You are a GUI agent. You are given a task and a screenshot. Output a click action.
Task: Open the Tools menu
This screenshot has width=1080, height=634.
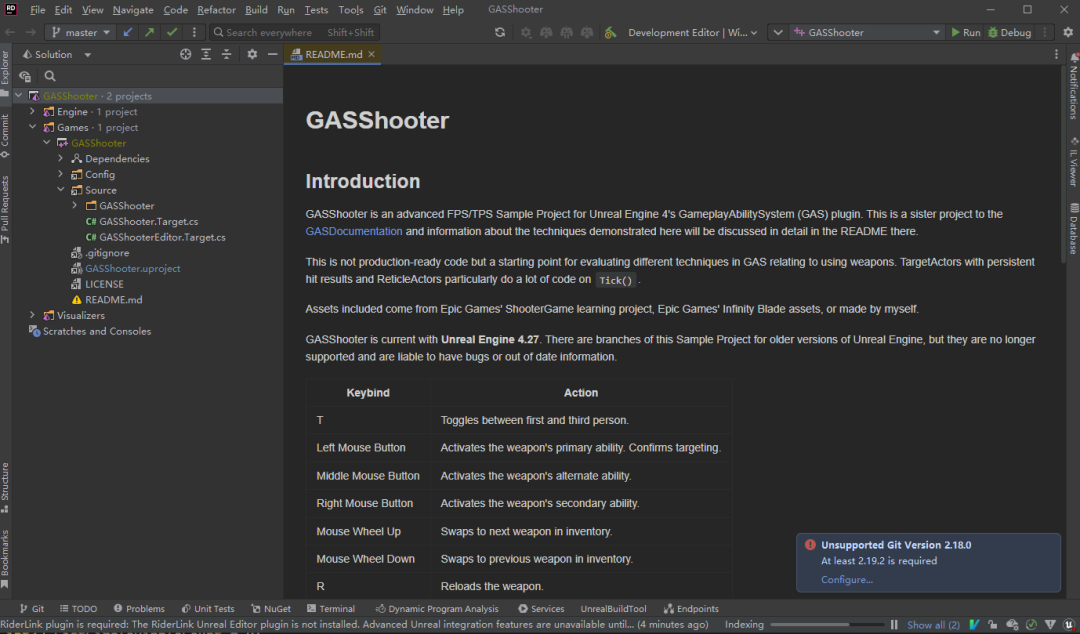(x=351, y=10)
